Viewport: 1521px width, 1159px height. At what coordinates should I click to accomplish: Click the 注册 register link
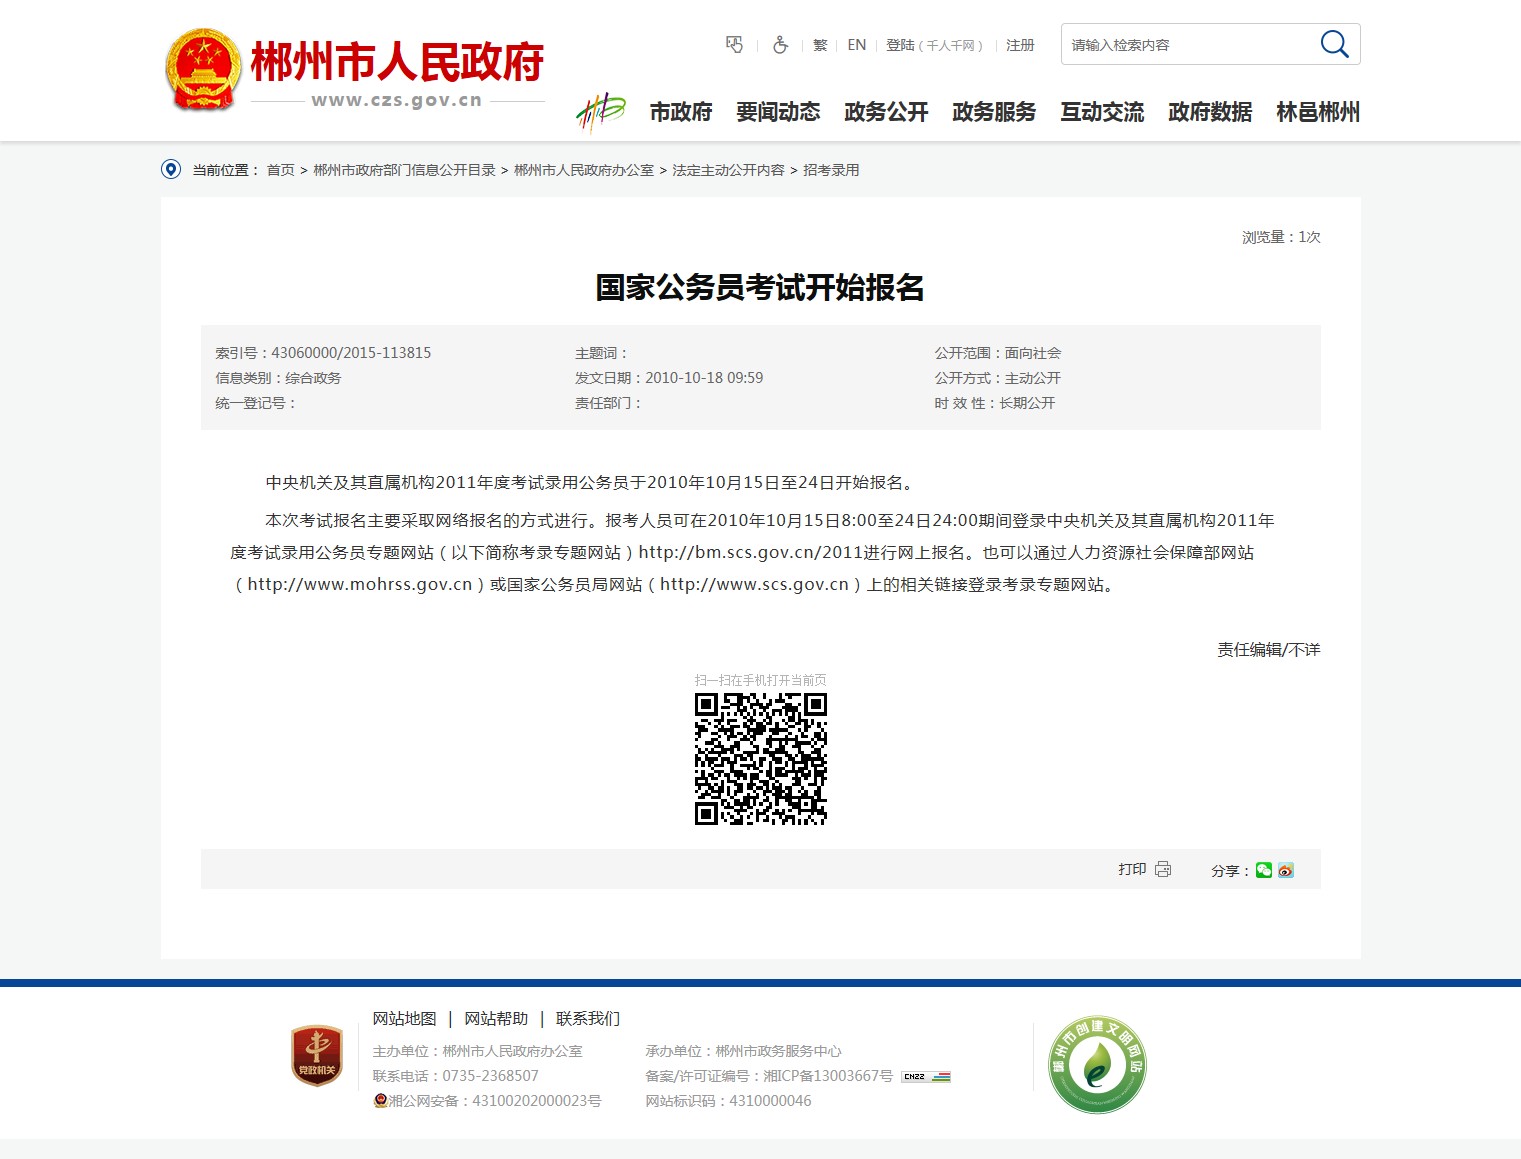click(1020, 45)
